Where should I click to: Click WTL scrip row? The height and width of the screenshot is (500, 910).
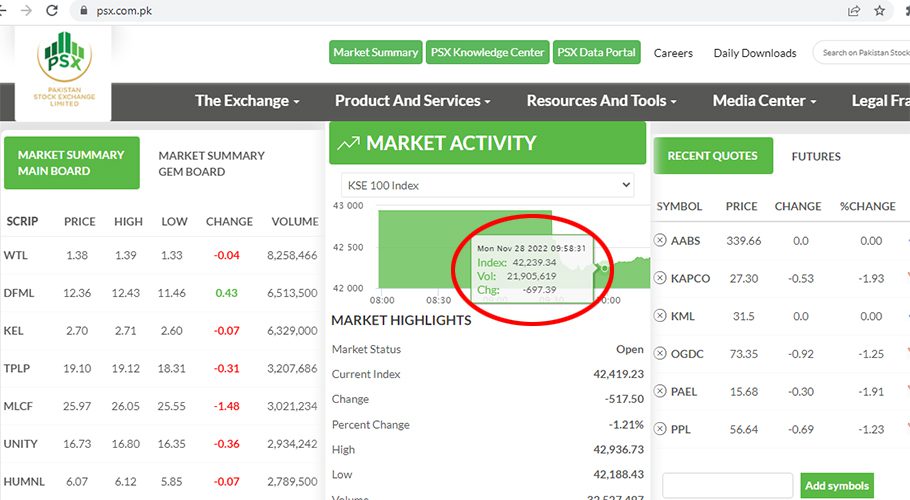pos(161,255)
